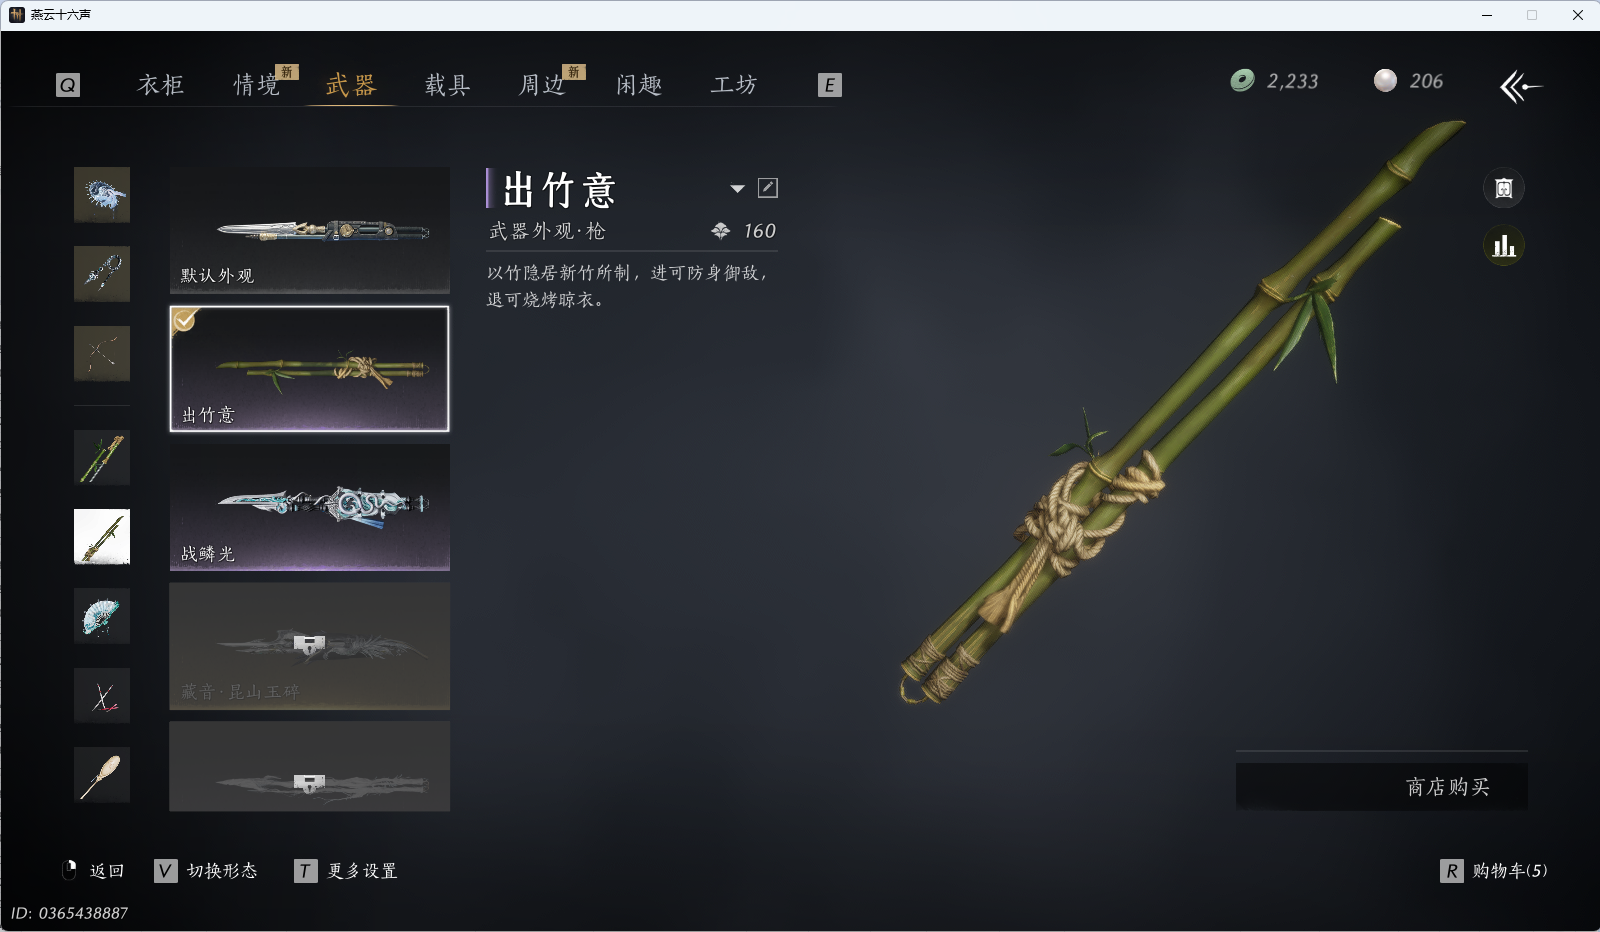Open the 载具 tab
1600x932 pixels.
447,85
